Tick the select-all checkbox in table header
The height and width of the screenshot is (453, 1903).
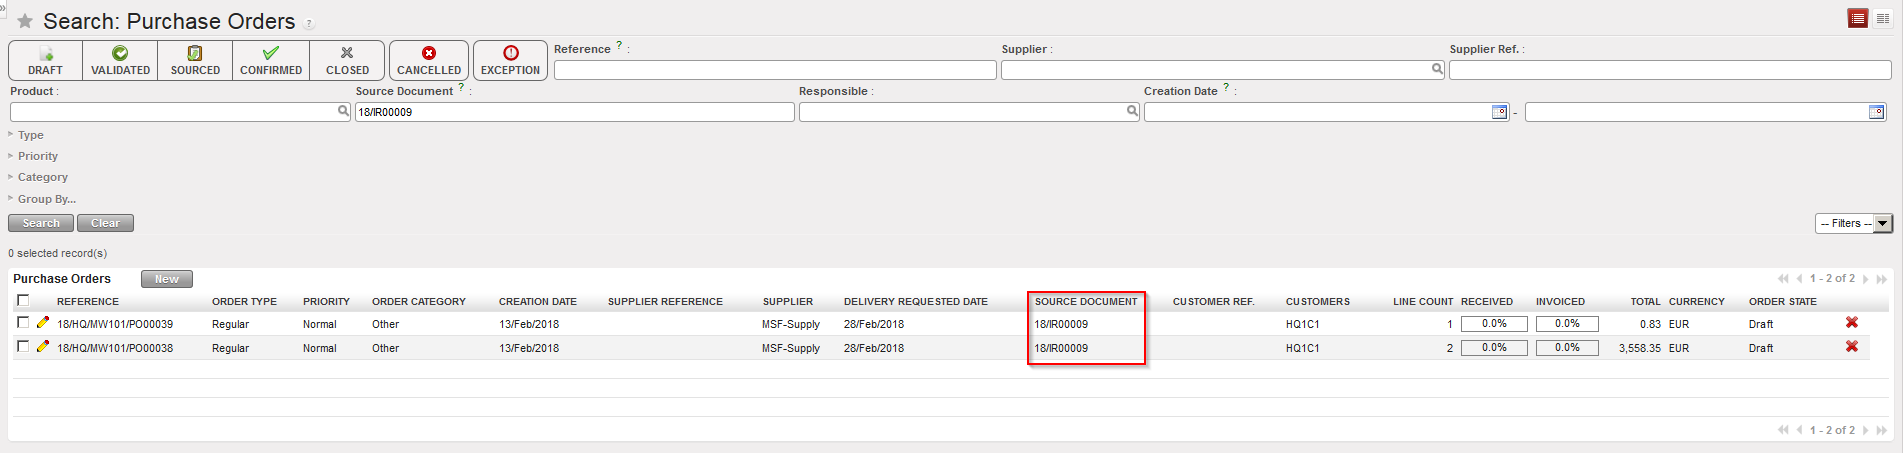tap(23, 300)
